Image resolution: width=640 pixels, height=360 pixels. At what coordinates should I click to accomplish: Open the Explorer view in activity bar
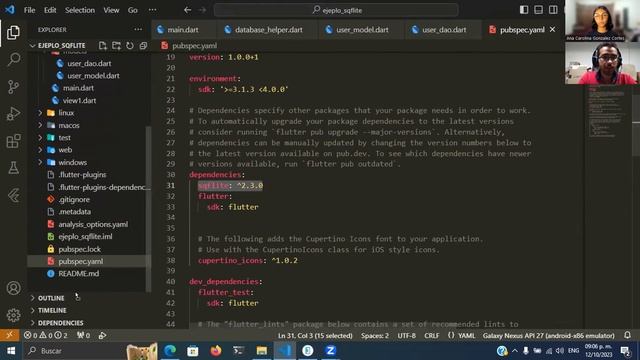click(x=13, y=32)
